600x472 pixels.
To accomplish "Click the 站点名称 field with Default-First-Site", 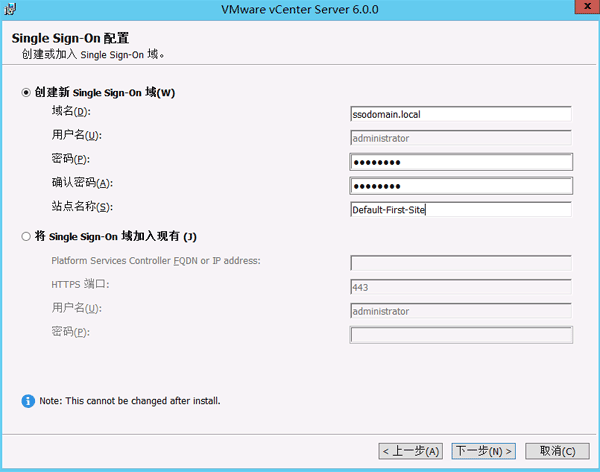I will click(x=460, y=210).
